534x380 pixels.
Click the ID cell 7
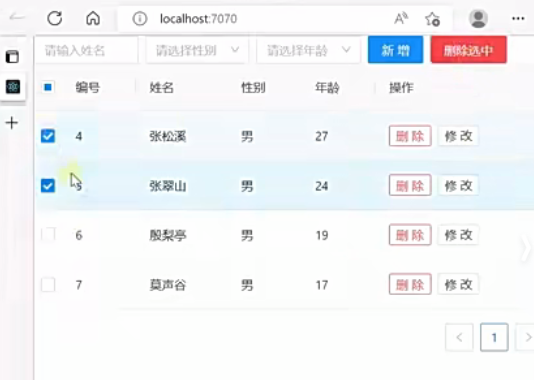[x=79, y=285]
